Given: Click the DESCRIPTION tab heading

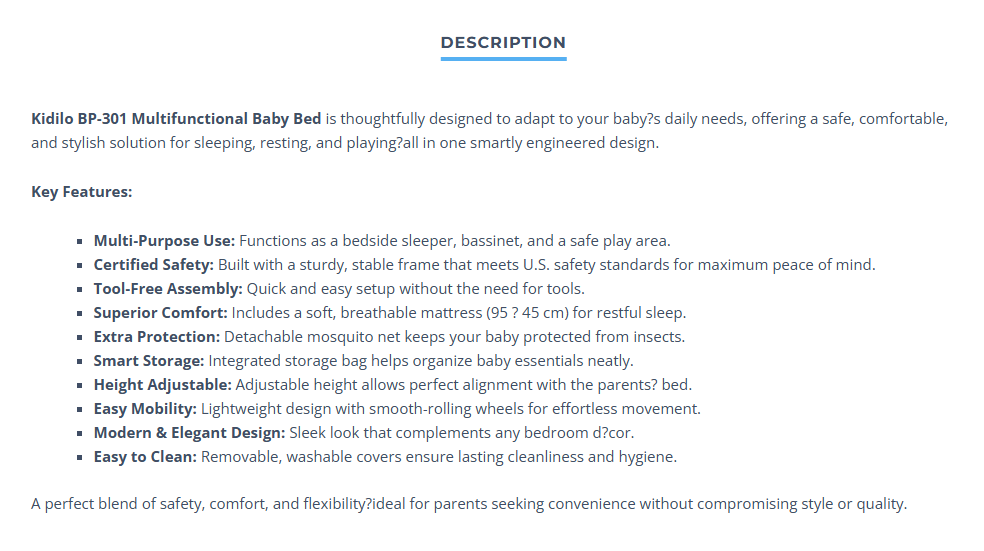Looking at the screenshot, I should tap(503, 43).
